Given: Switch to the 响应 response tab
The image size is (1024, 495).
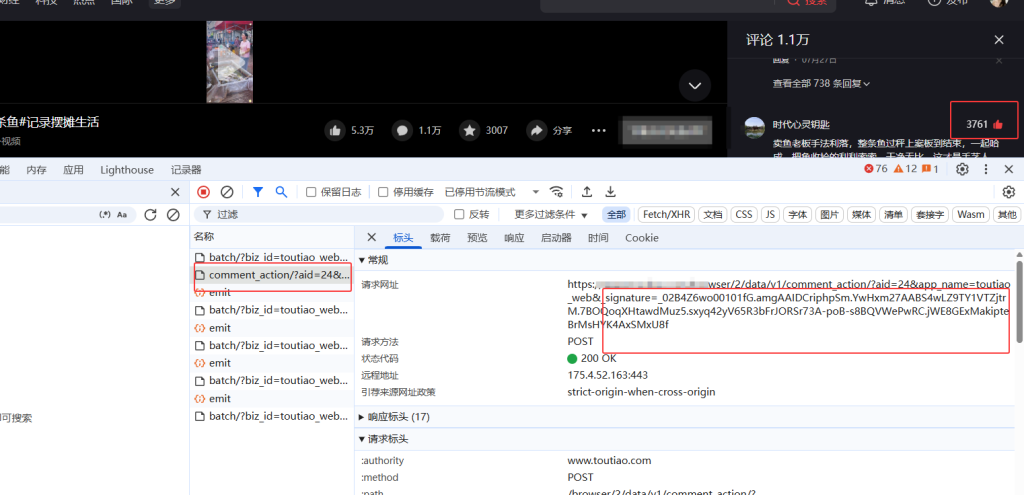Looking at the screenshot, I should tap(514, 238).
